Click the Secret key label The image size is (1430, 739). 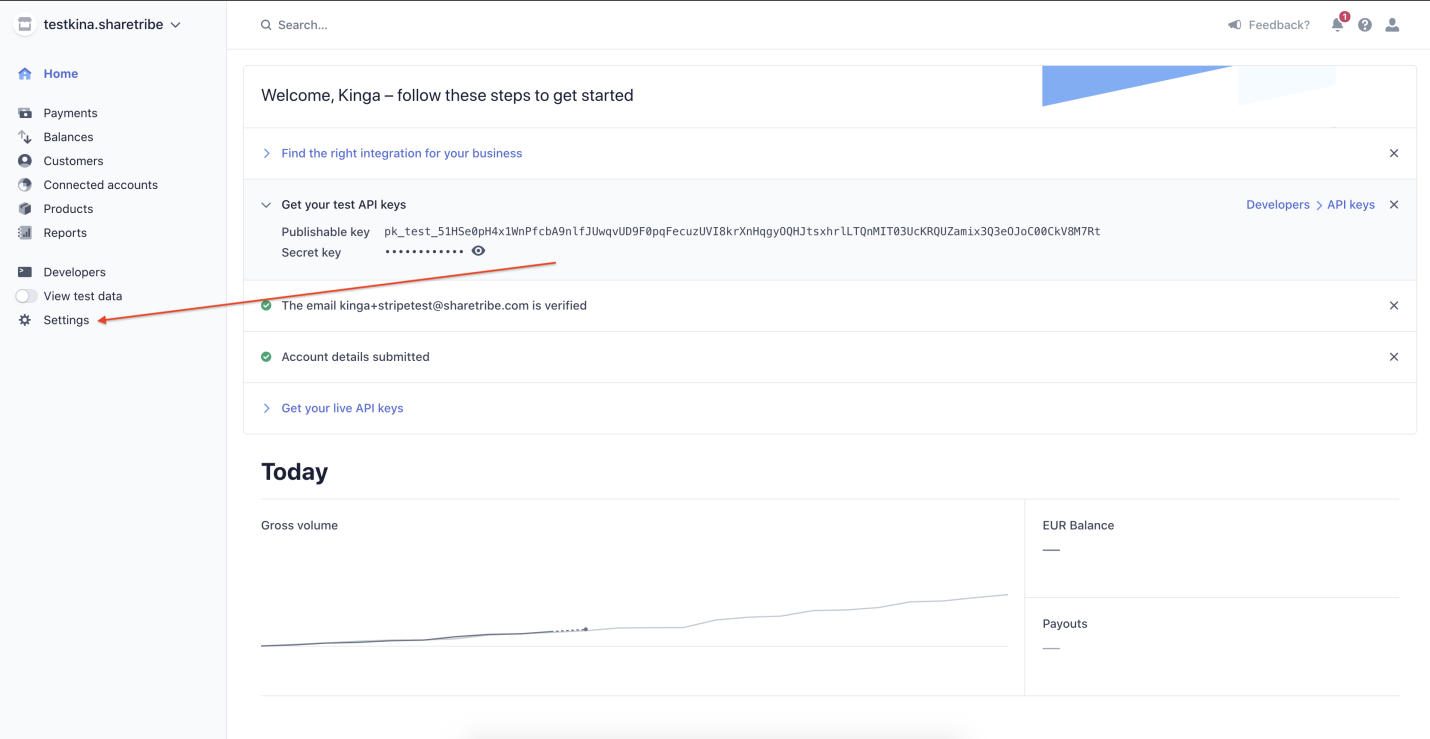311,253
